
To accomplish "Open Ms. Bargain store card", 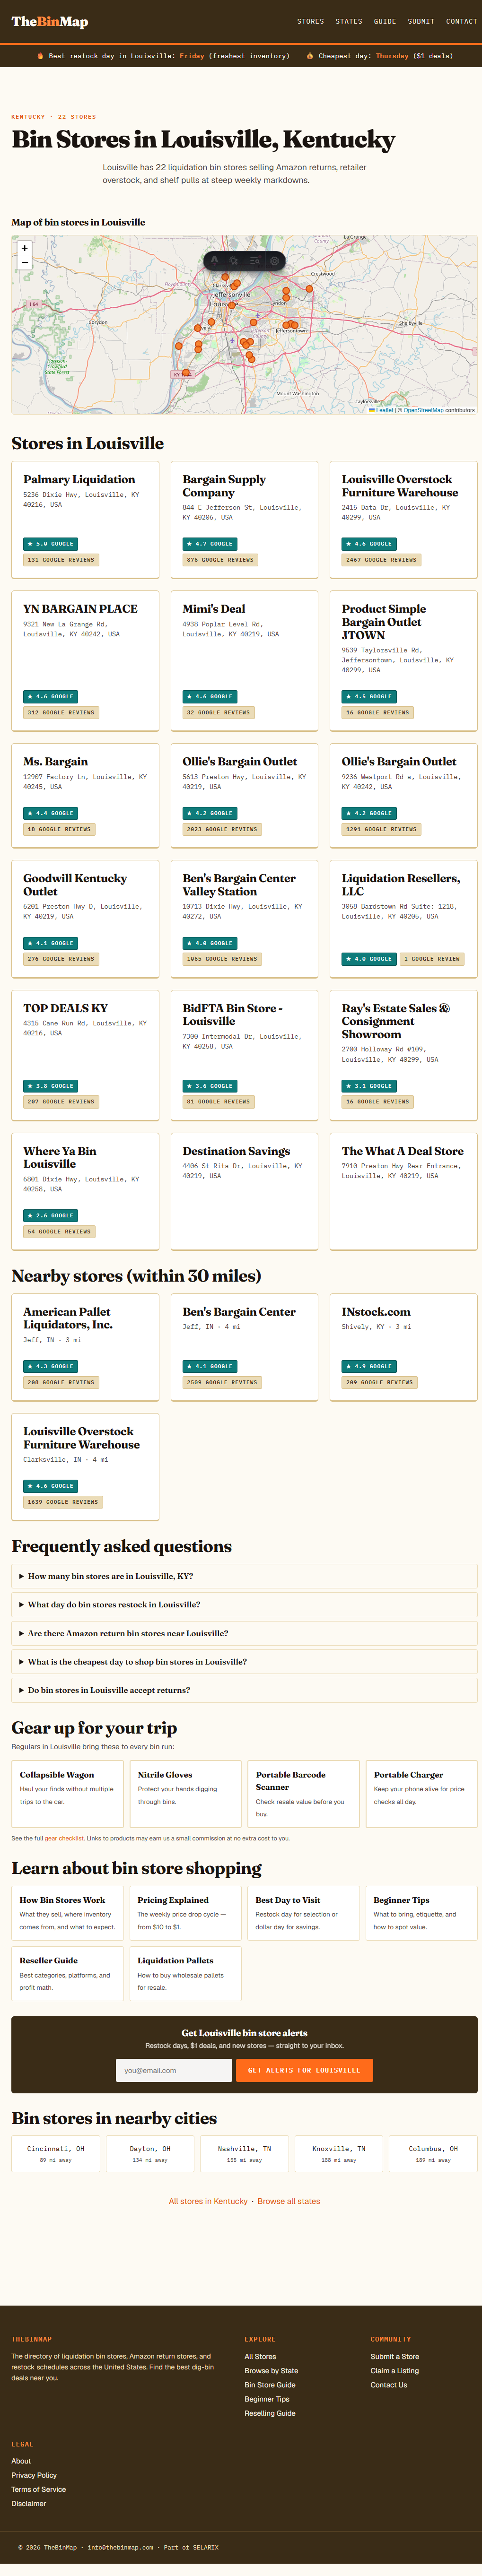I will (85, 795).
